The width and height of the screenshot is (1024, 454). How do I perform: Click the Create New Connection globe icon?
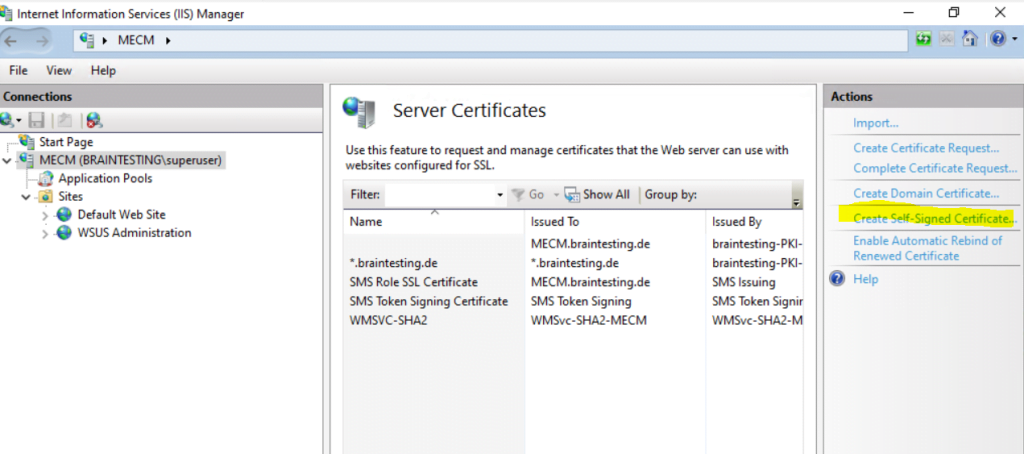[7, 120]
